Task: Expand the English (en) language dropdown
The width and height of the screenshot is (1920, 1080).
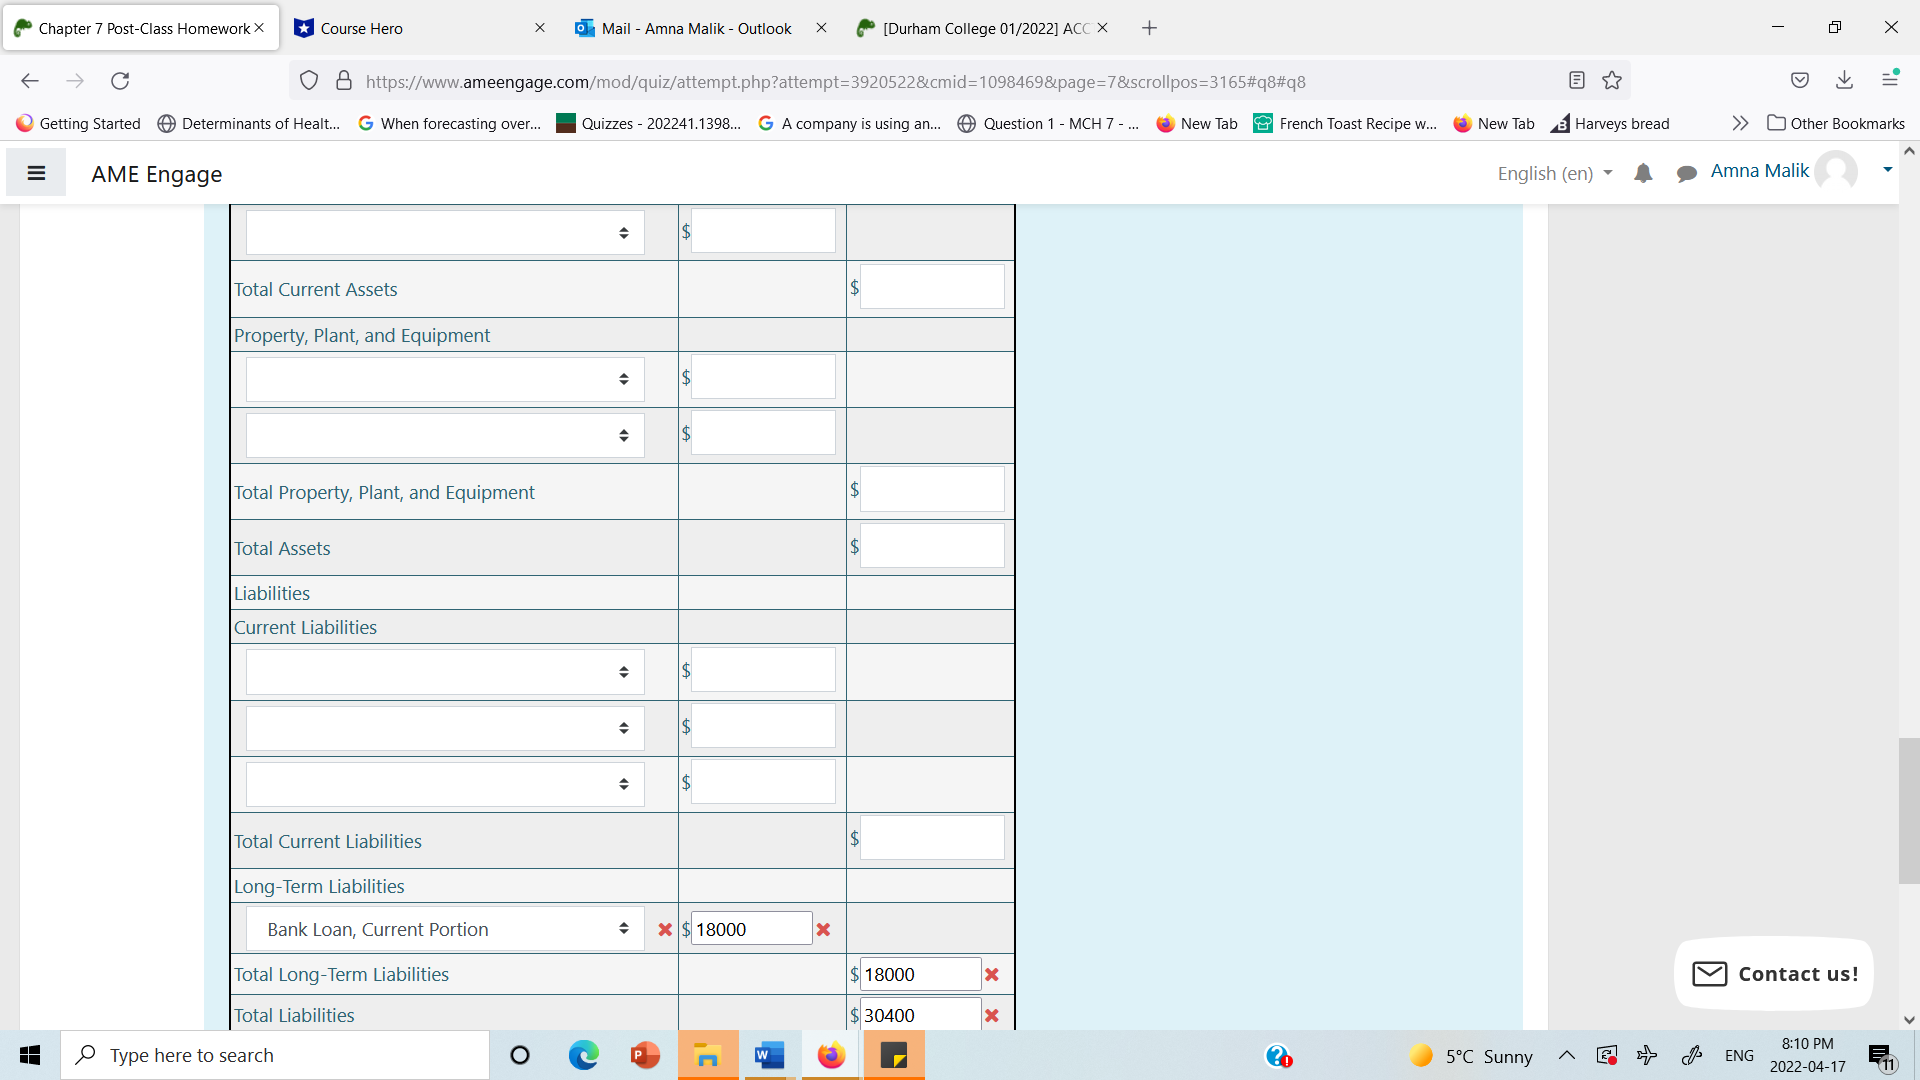Action: click(x=1554, y=173)
